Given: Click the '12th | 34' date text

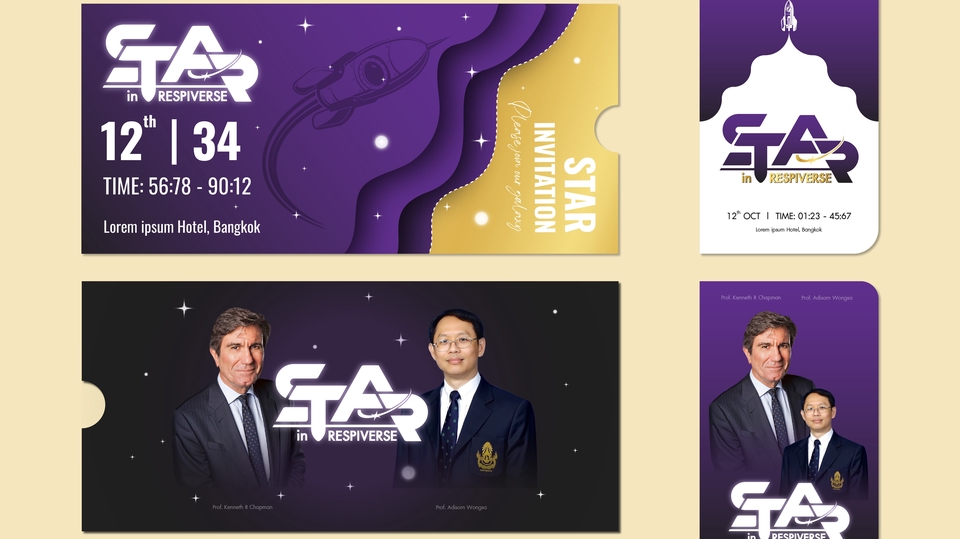Looking at the screenshot, I should point(171,140).
